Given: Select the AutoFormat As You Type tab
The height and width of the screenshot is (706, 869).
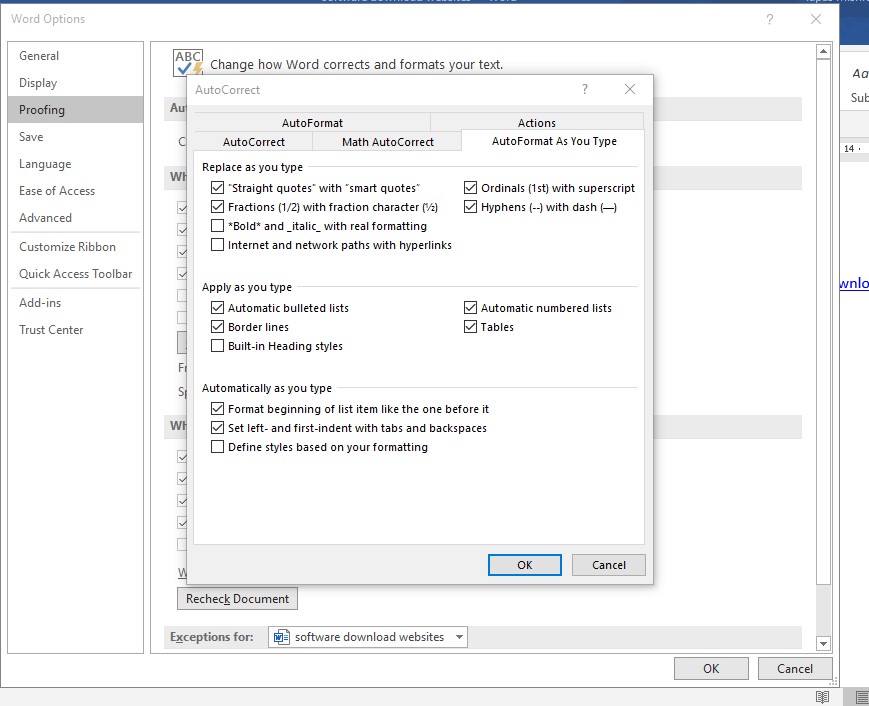Looking at the screenshot, I should (x=554, y=141).
